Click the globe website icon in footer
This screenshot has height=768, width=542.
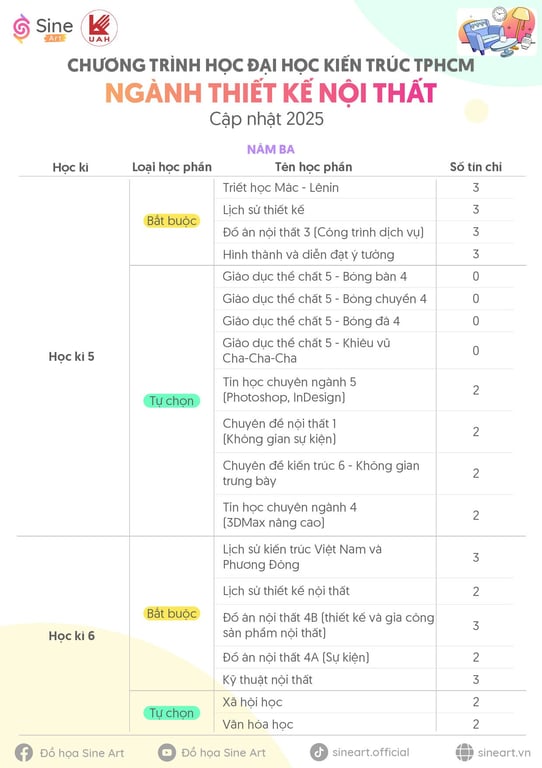[x=464, y=752]
